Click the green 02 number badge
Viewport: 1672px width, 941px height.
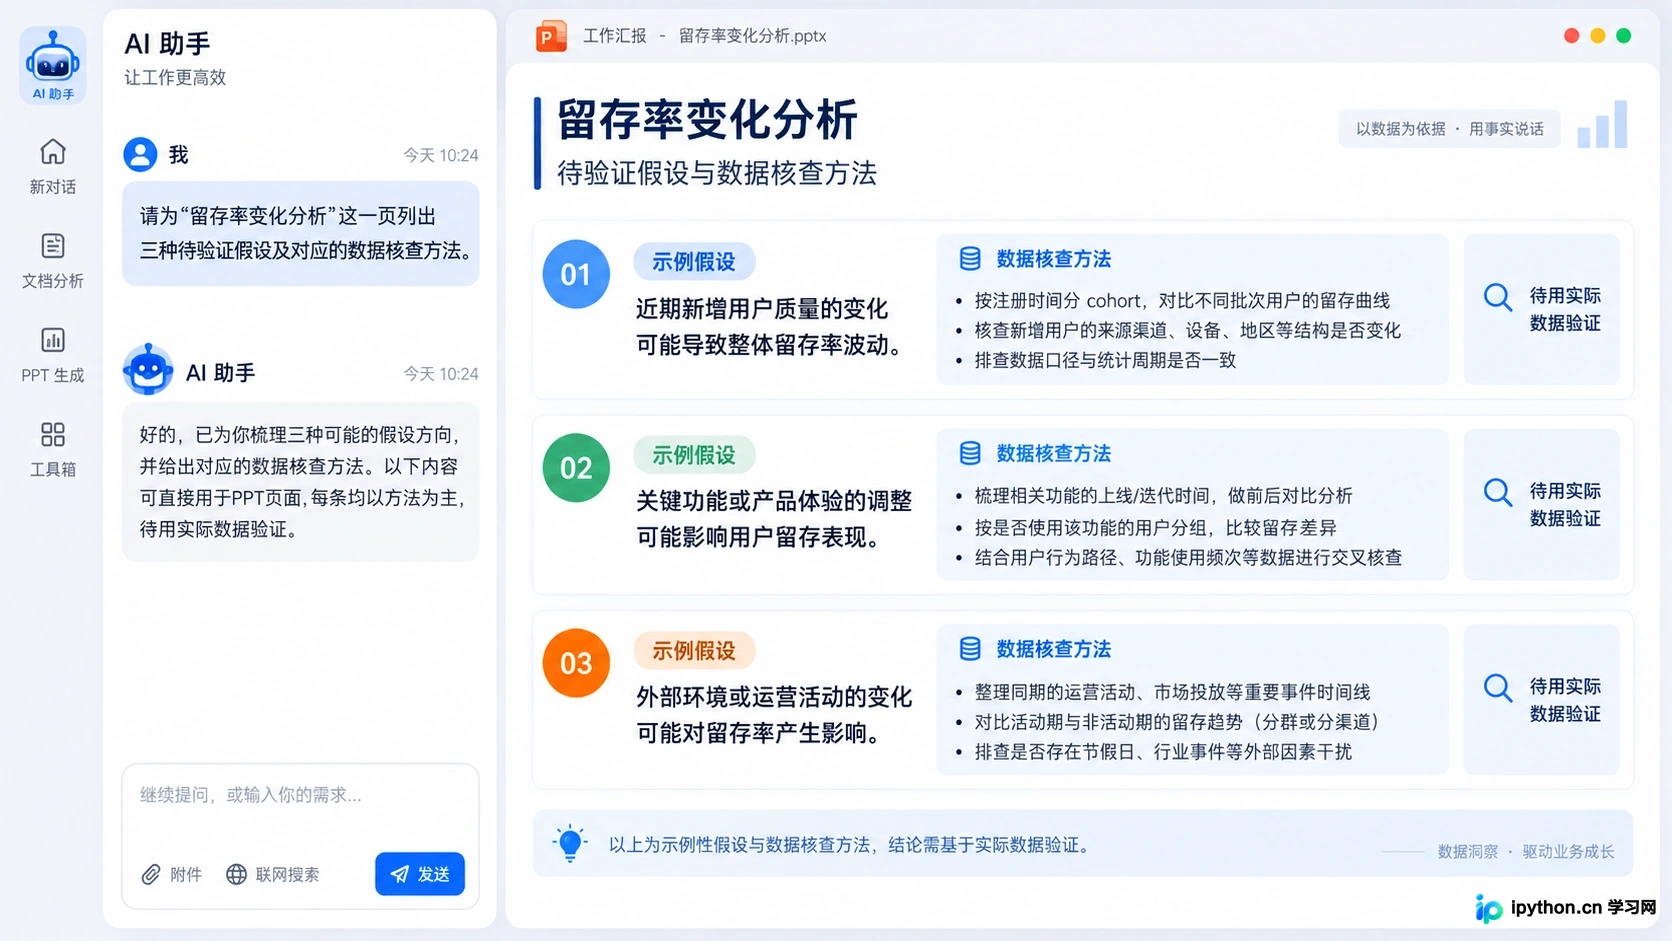pos(576,468)
